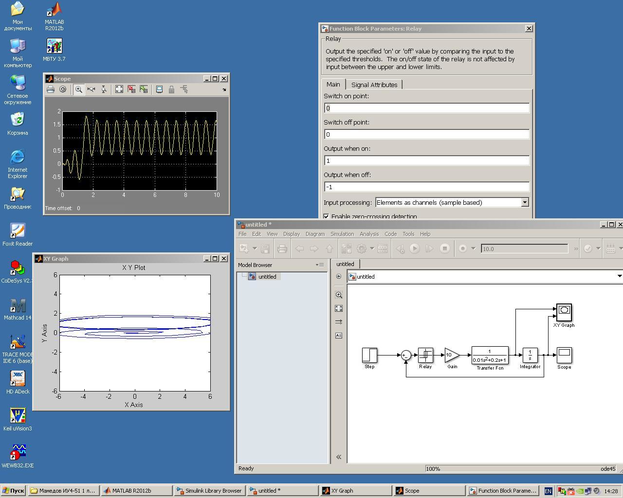Select the Scope zoom tool

coord(77,90)
